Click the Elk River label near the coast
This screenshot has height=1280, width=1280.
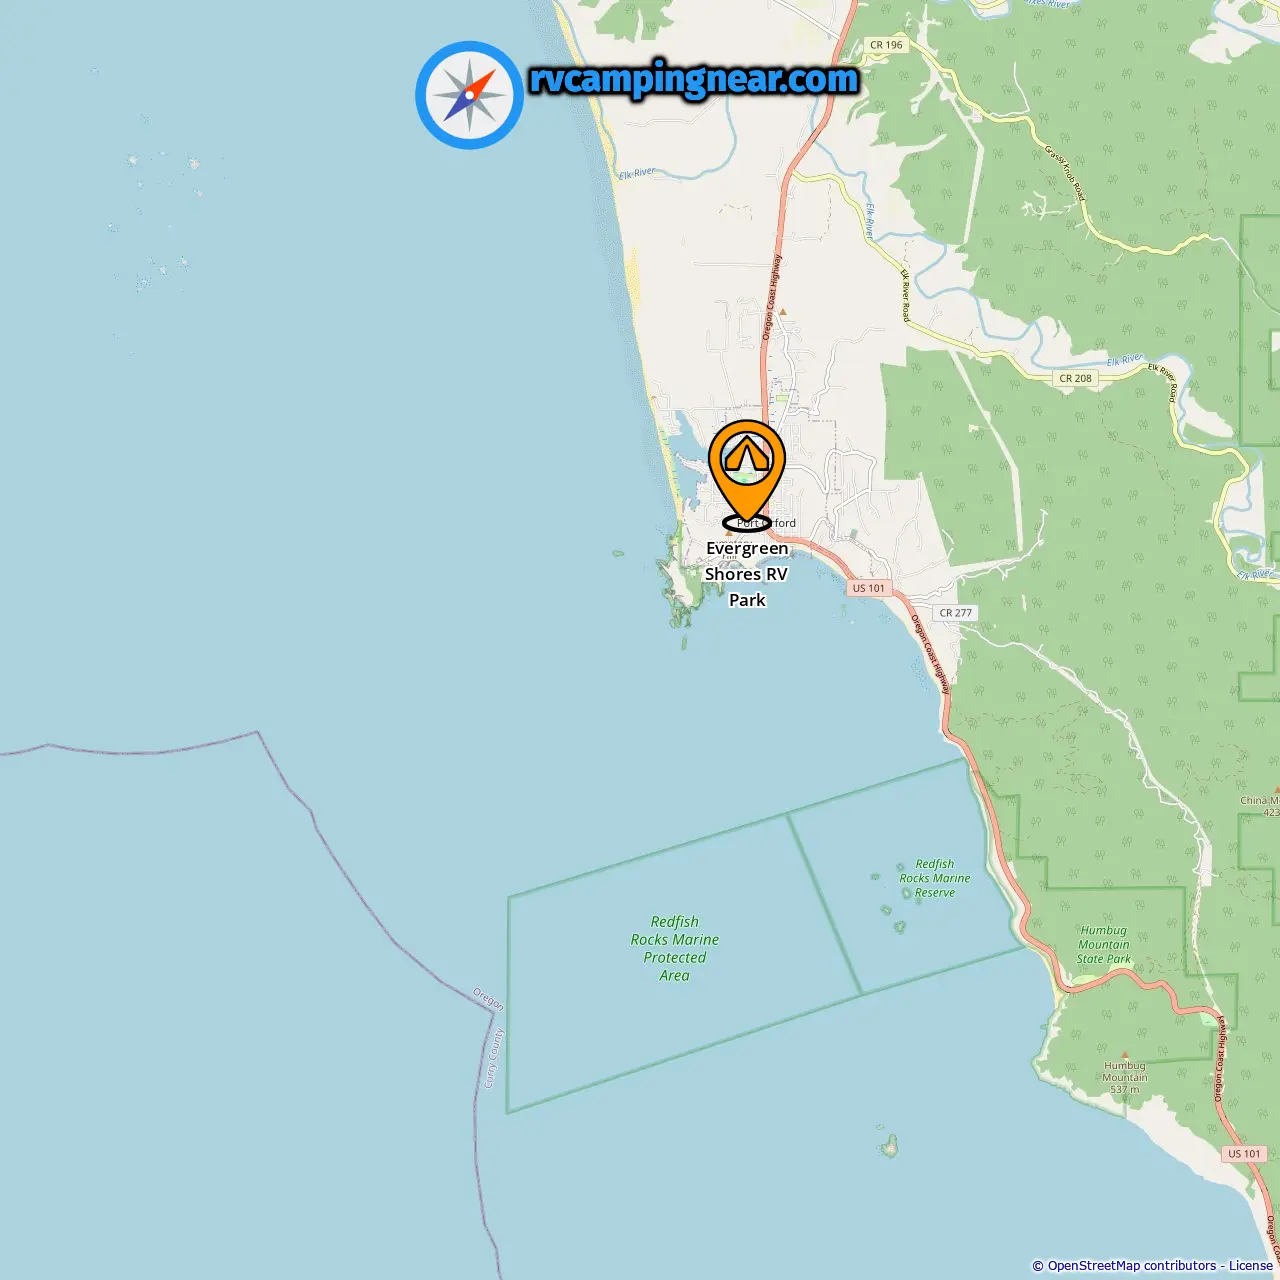point(637,173)
